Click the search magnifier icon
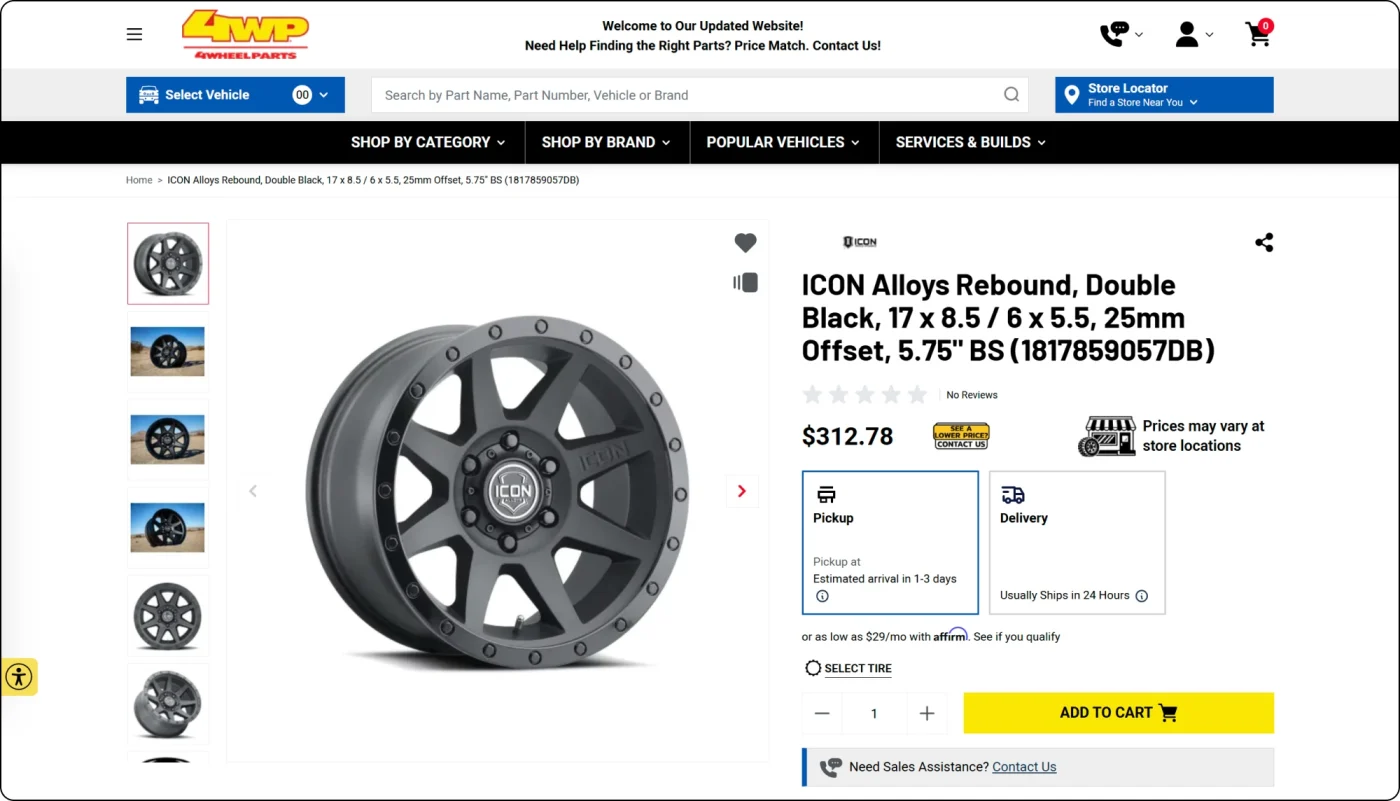Viewport: 1400px width, 801px height. click(1012, 95)
